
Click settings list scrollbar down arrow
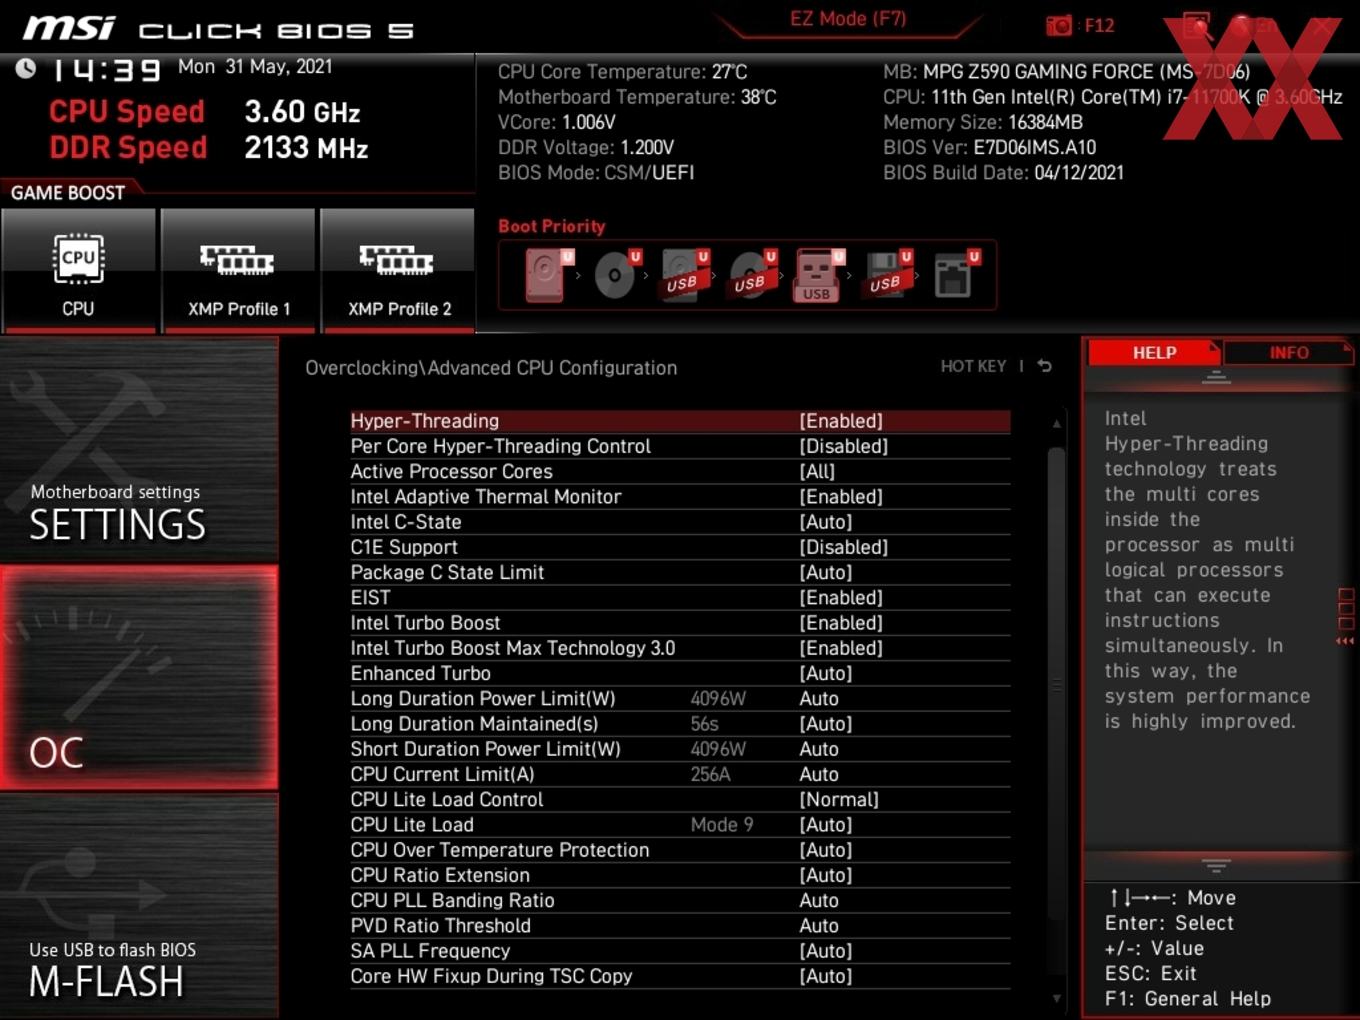(x=1056, y=998)
